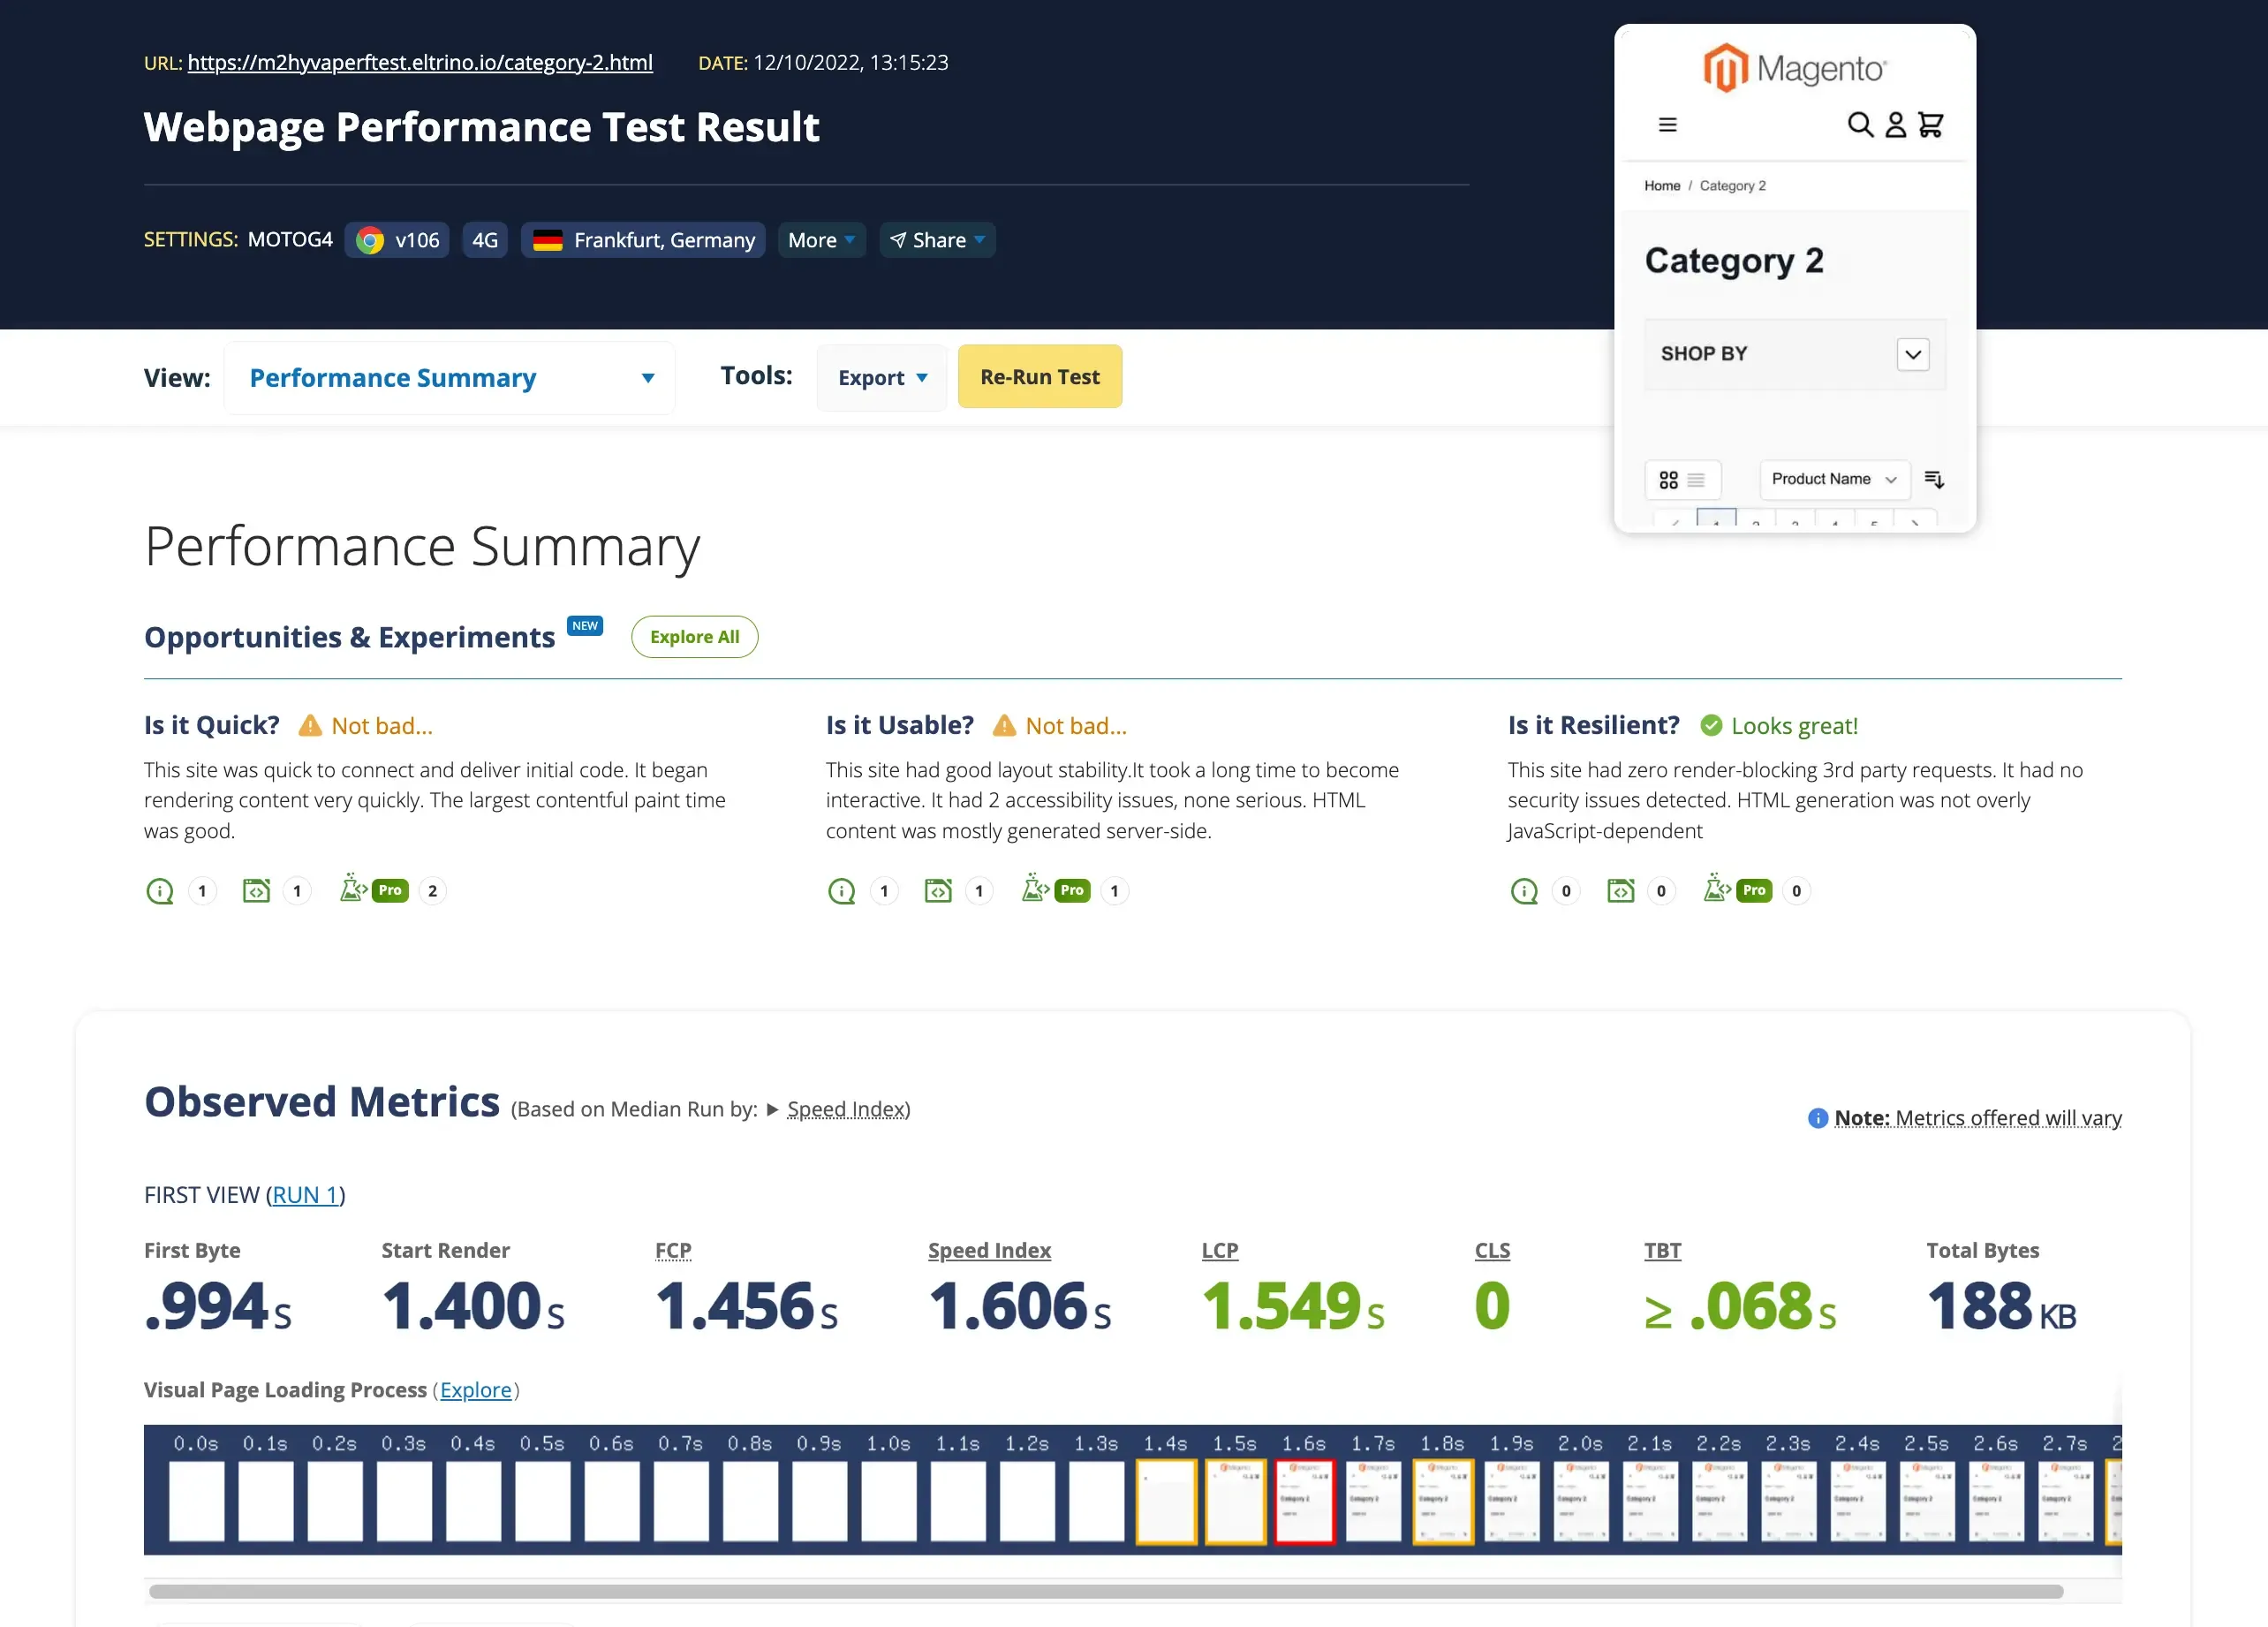Open the Performance Summary view dropdown
This screenshot has width=2268, height=1627.
(449, 378)
